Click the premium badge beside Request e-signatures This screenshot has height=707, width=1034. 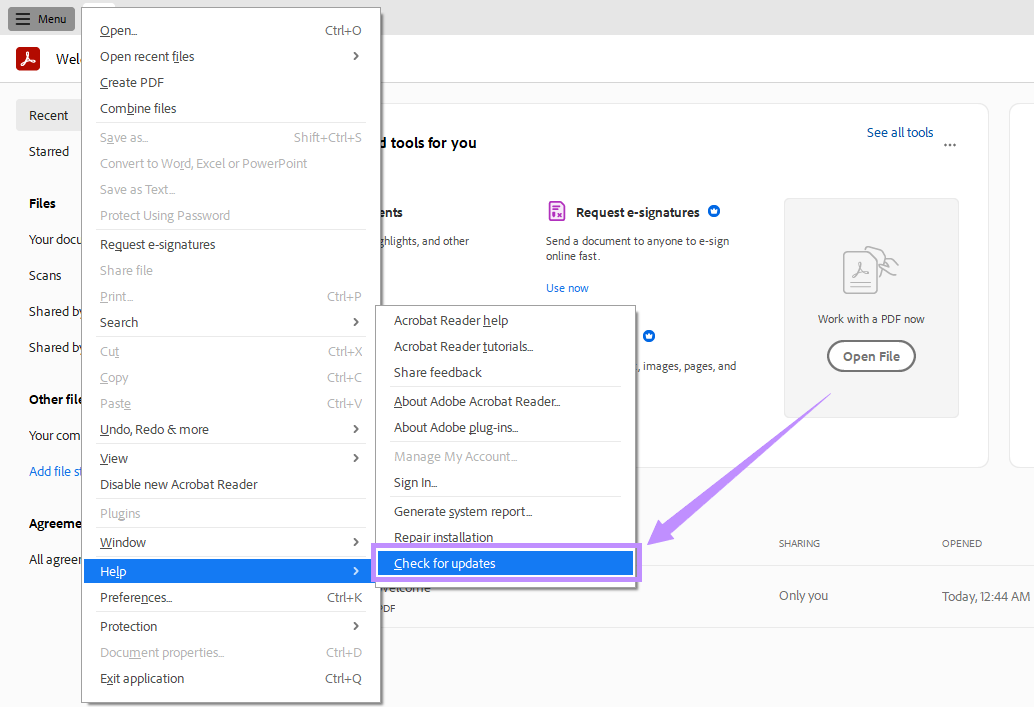point(714,212)
